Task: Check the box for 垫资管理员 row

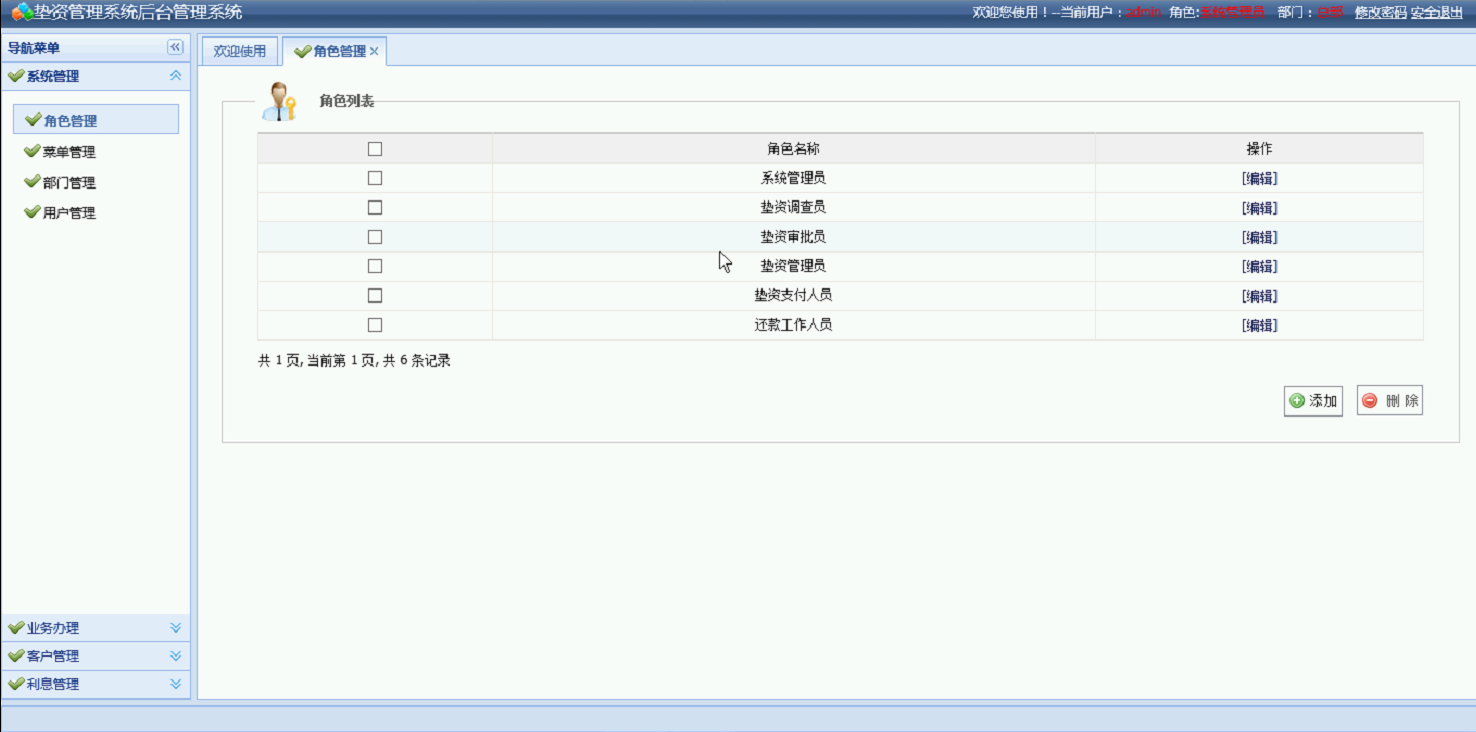Action: point(375,266)
